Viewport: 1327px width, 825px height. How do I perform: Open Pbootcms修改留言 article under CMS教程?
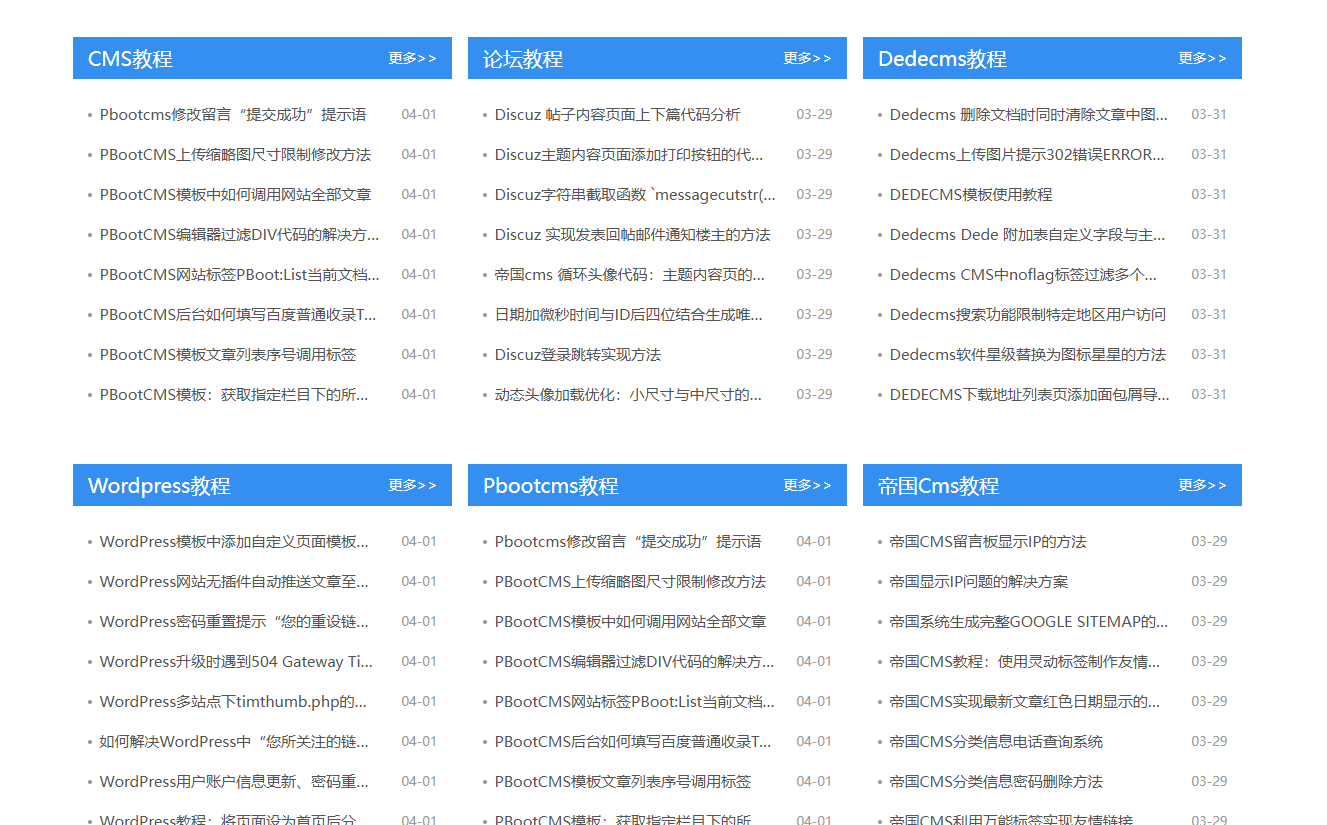click(x=233, y=115)
